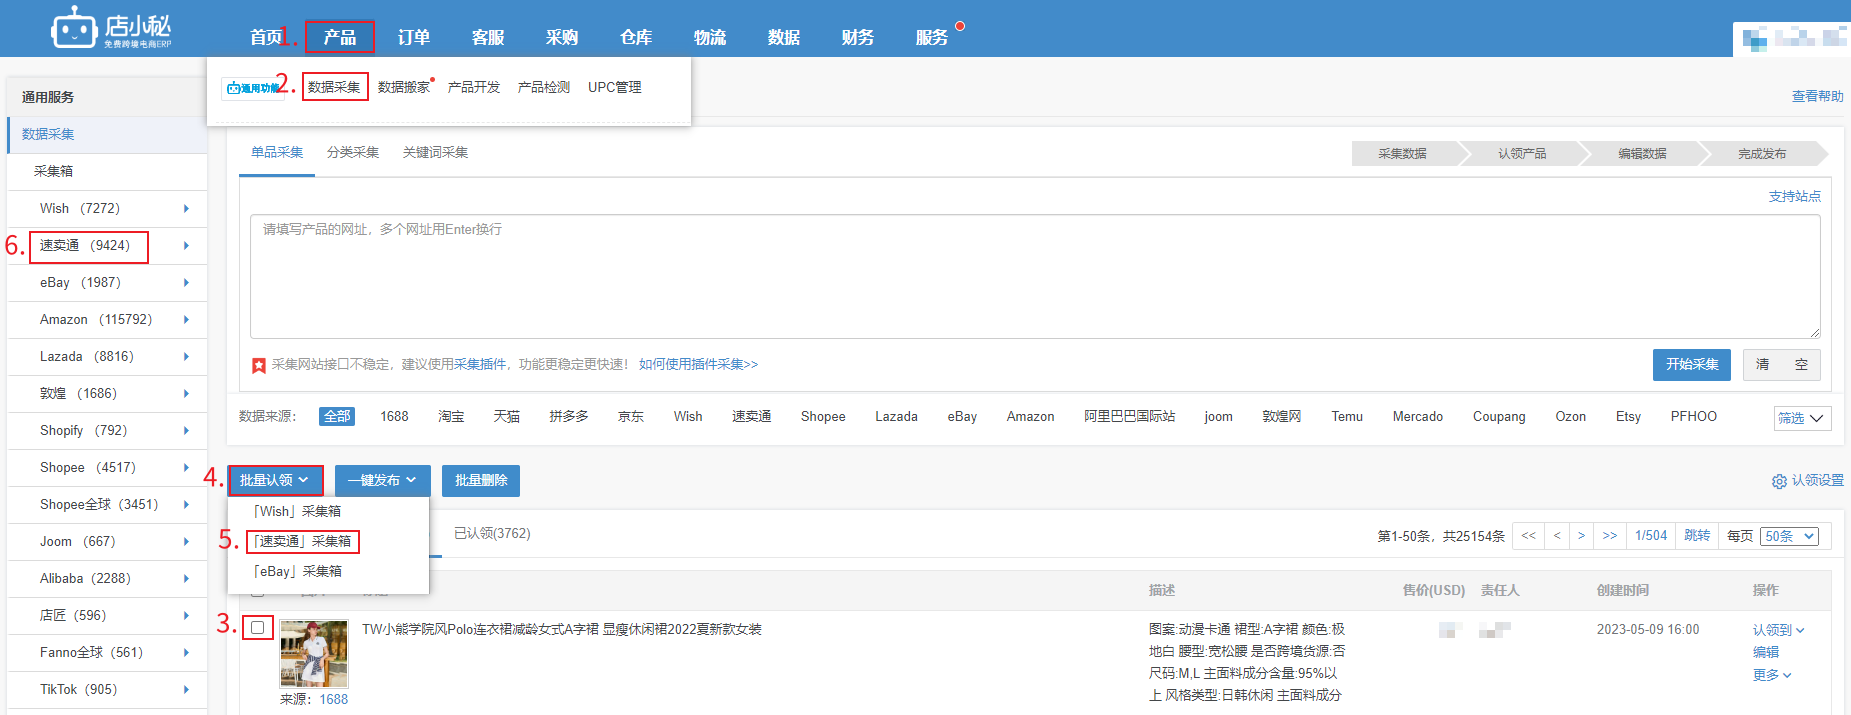
Task: Click the 批量删除 button
Action: pos(481,480)
